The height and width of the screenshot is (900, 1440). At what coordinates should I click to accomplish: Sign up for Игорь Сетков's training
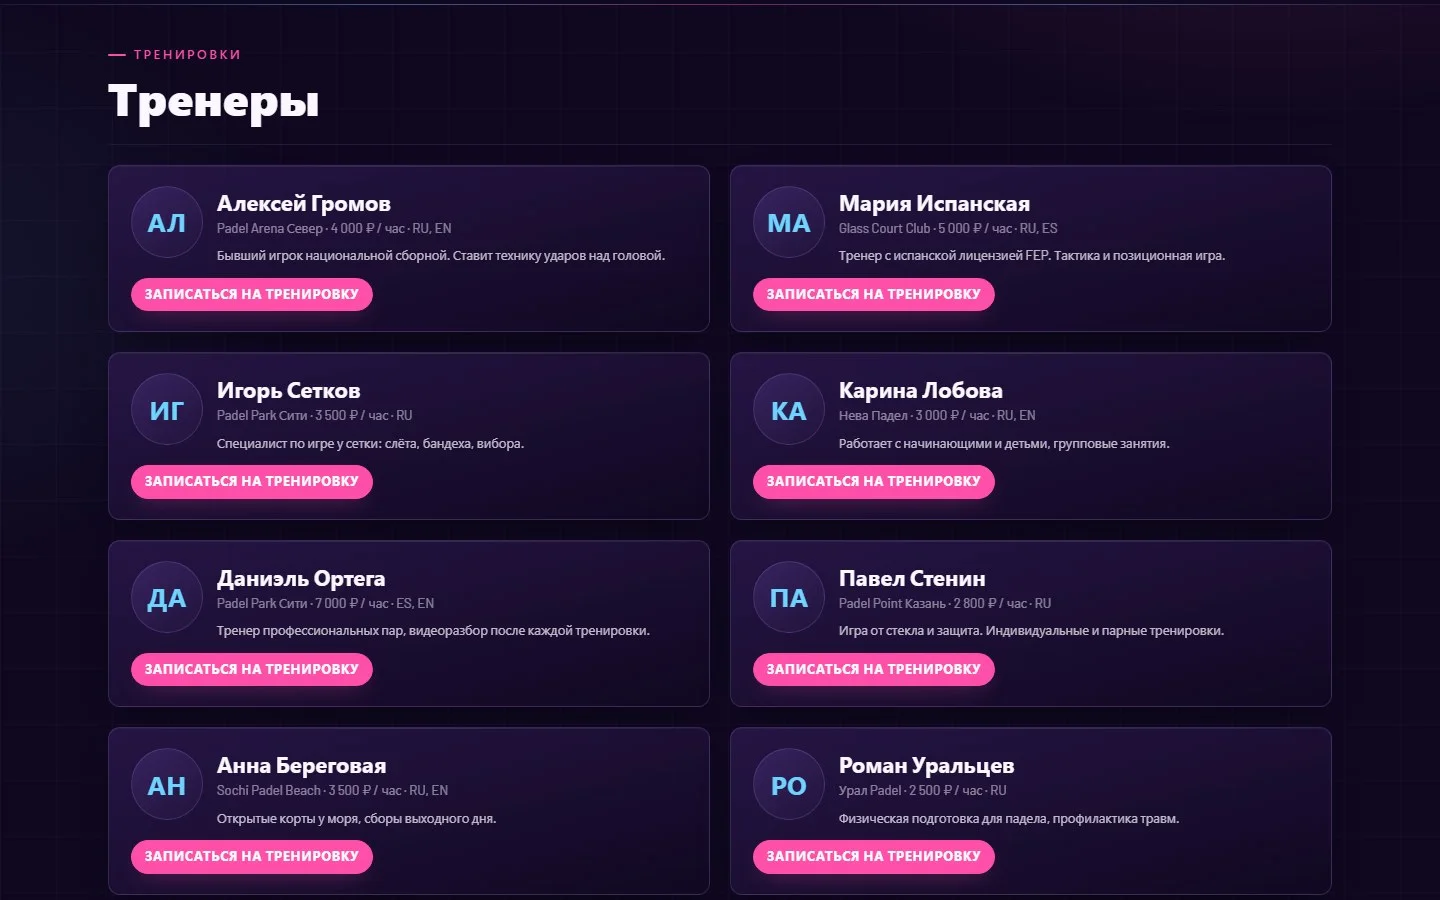coord(252,481)
